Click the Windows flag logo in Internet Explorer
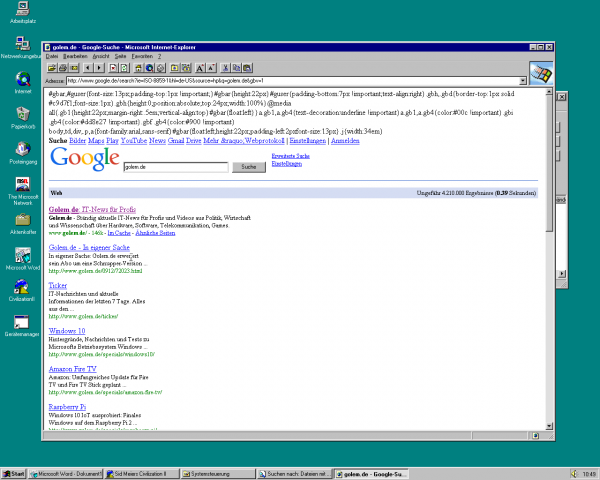Screen dimensions: 600x480 point(541,73)
